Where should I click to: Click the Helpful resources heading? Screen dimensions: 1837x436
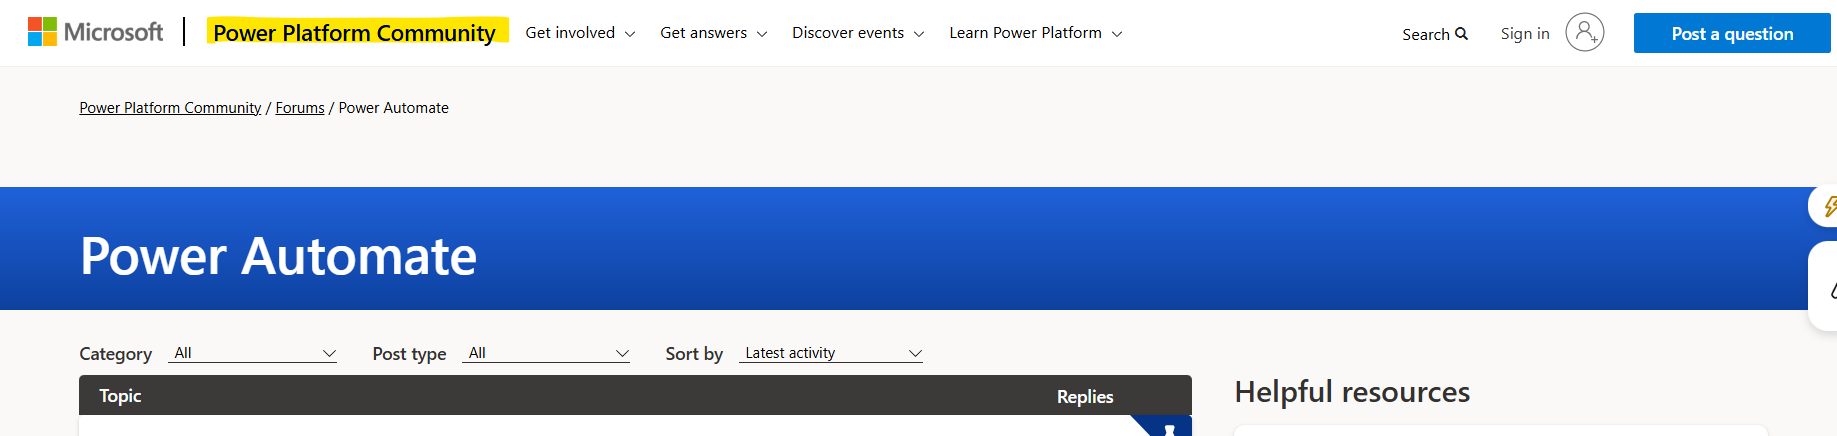(x=1352, y=392)
